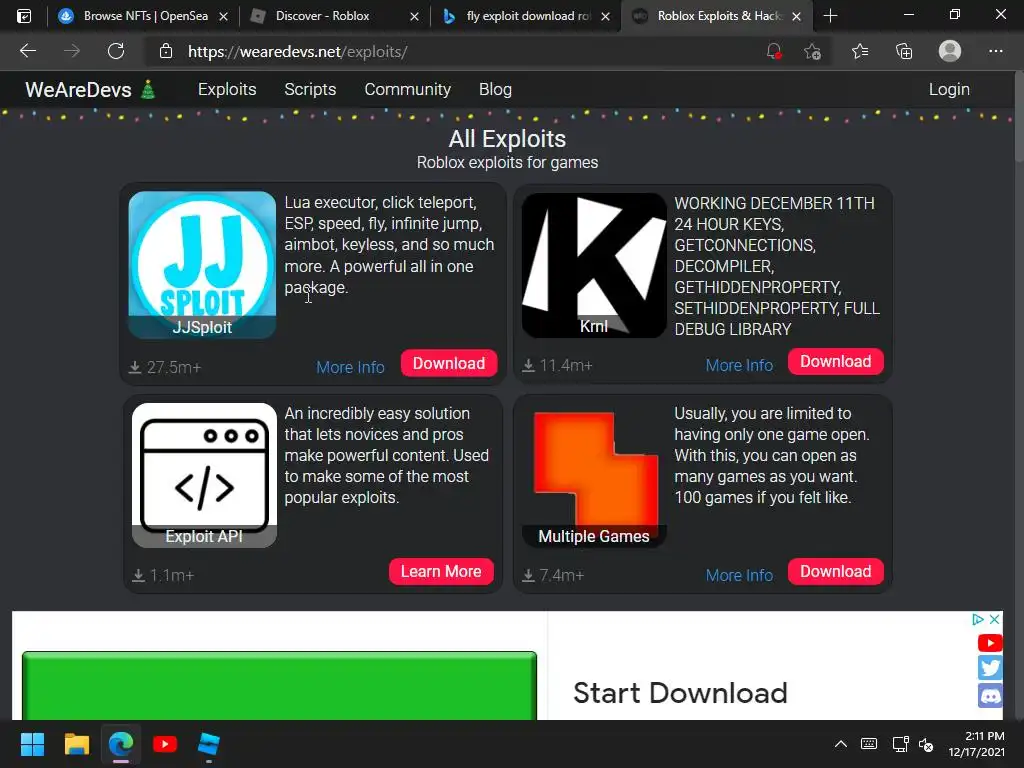Open WeAreDevs Discord social icon
The height and width of the screenshot is (768, 1024).
point(990,696)
